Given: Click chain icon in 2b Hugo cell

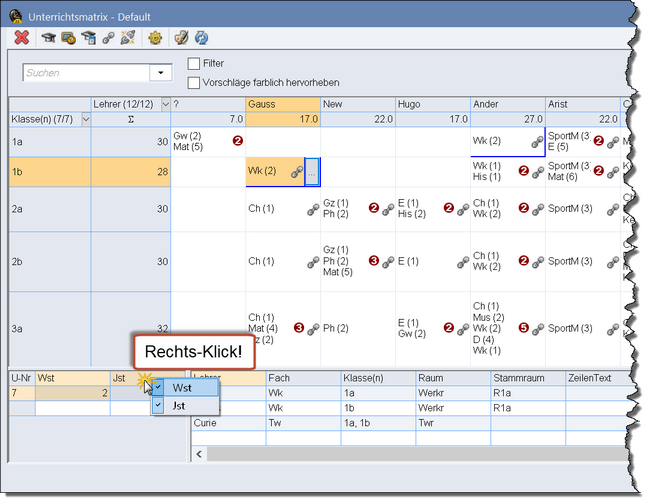Looking at the screenshot, I should click(463, 262).
